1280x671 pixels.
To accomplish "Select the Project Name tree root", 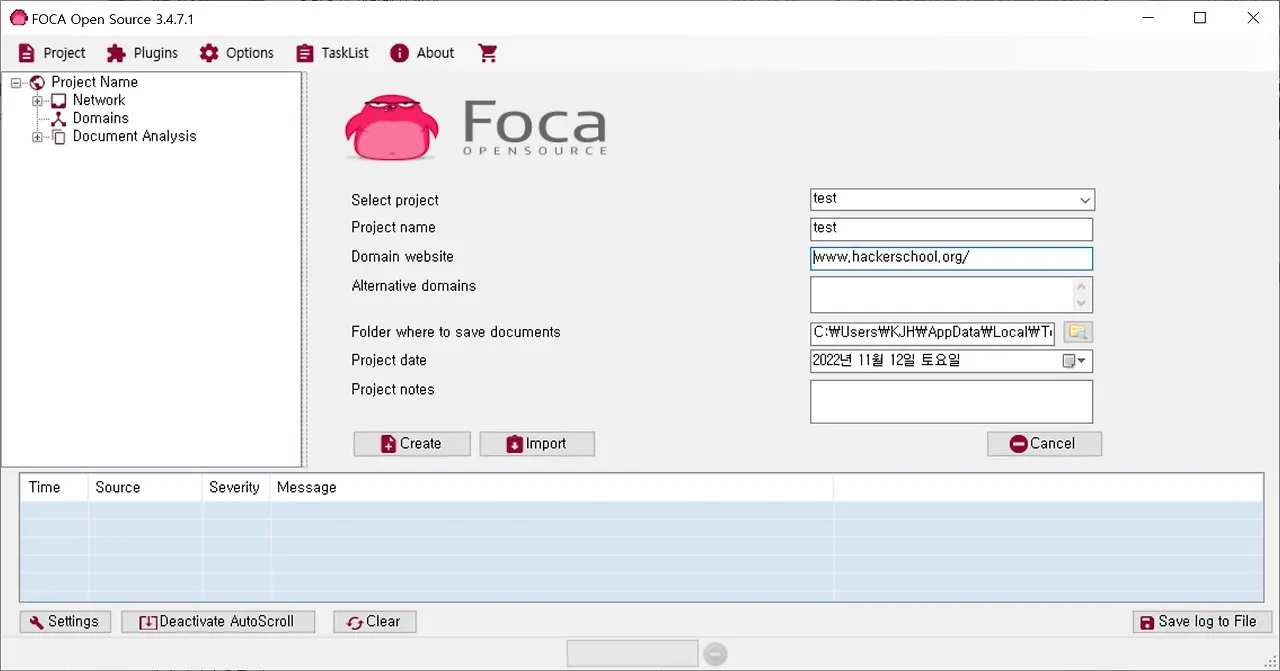I will [94, 82].
